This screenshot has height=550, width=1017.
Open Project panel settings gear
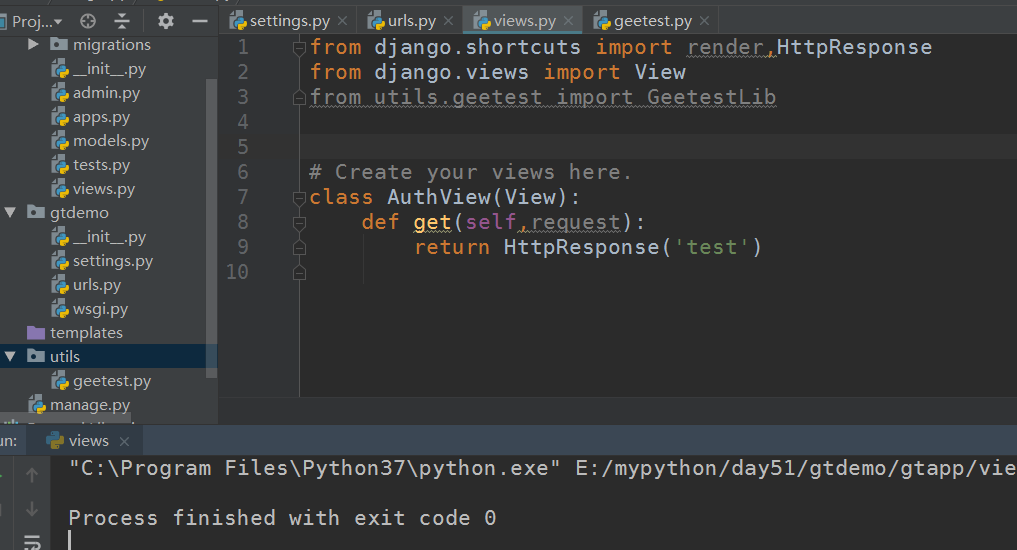pyautogui.click(x=166, y=21)
